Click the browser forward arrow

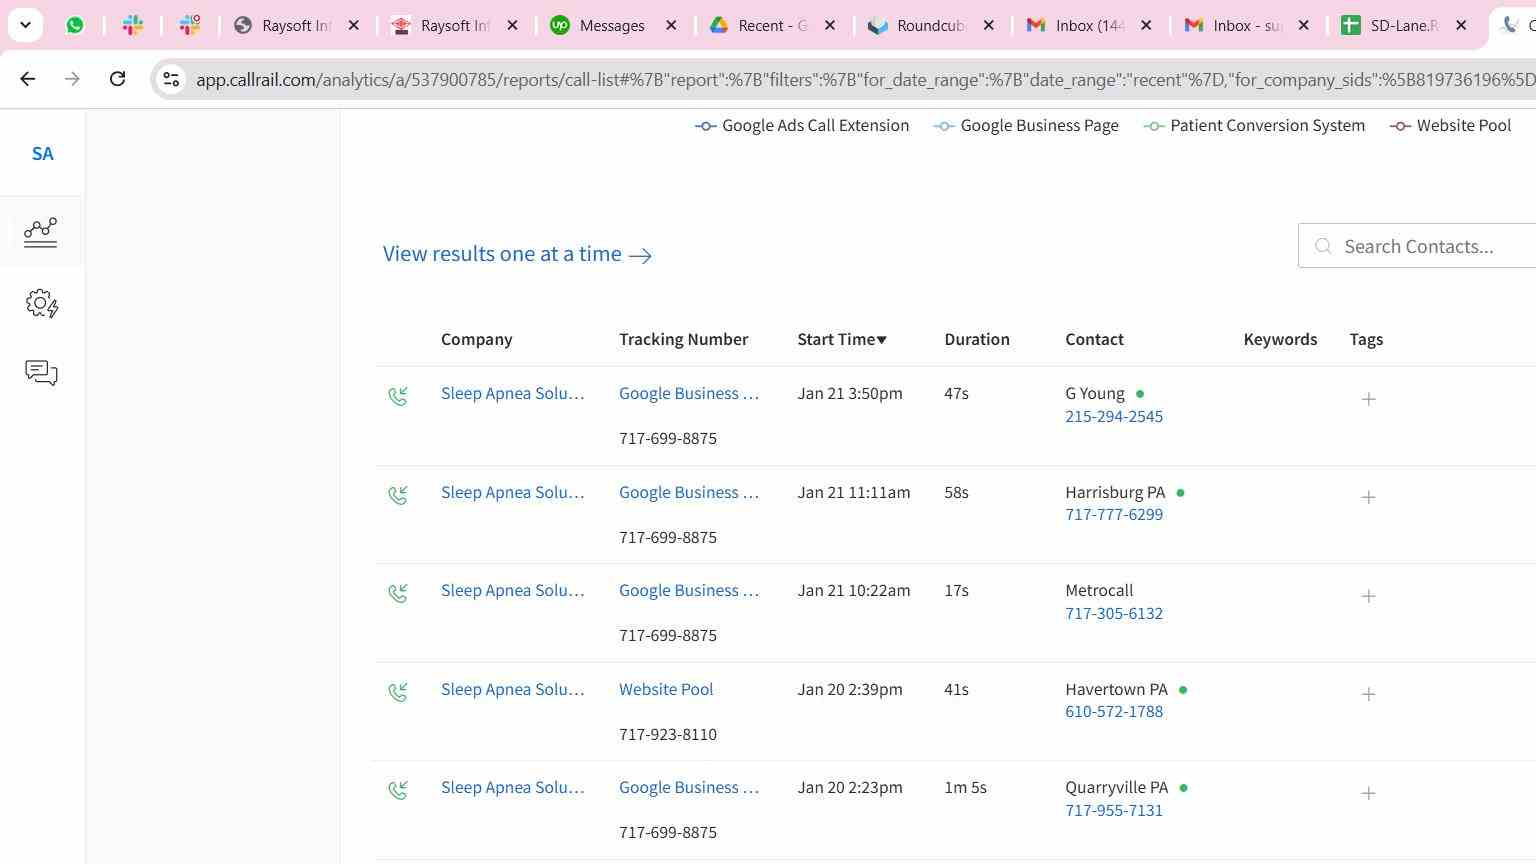72,79
